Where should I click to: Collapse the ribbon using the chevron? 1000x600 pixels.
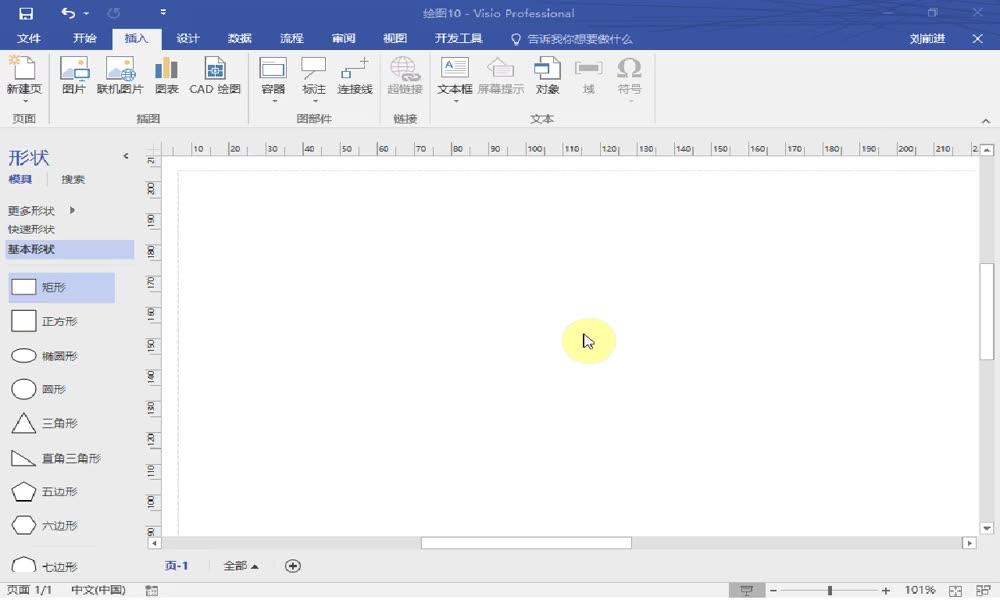(x=985, y=120)
